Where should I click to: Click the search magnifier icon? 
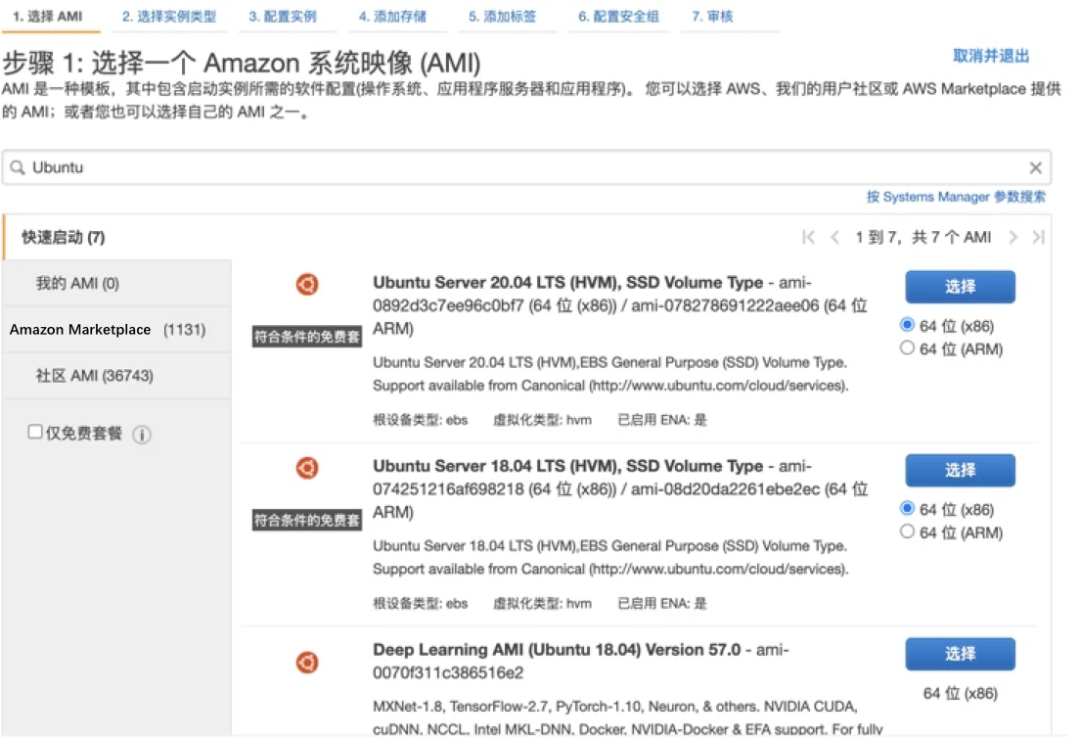click(x=17, y=167)
